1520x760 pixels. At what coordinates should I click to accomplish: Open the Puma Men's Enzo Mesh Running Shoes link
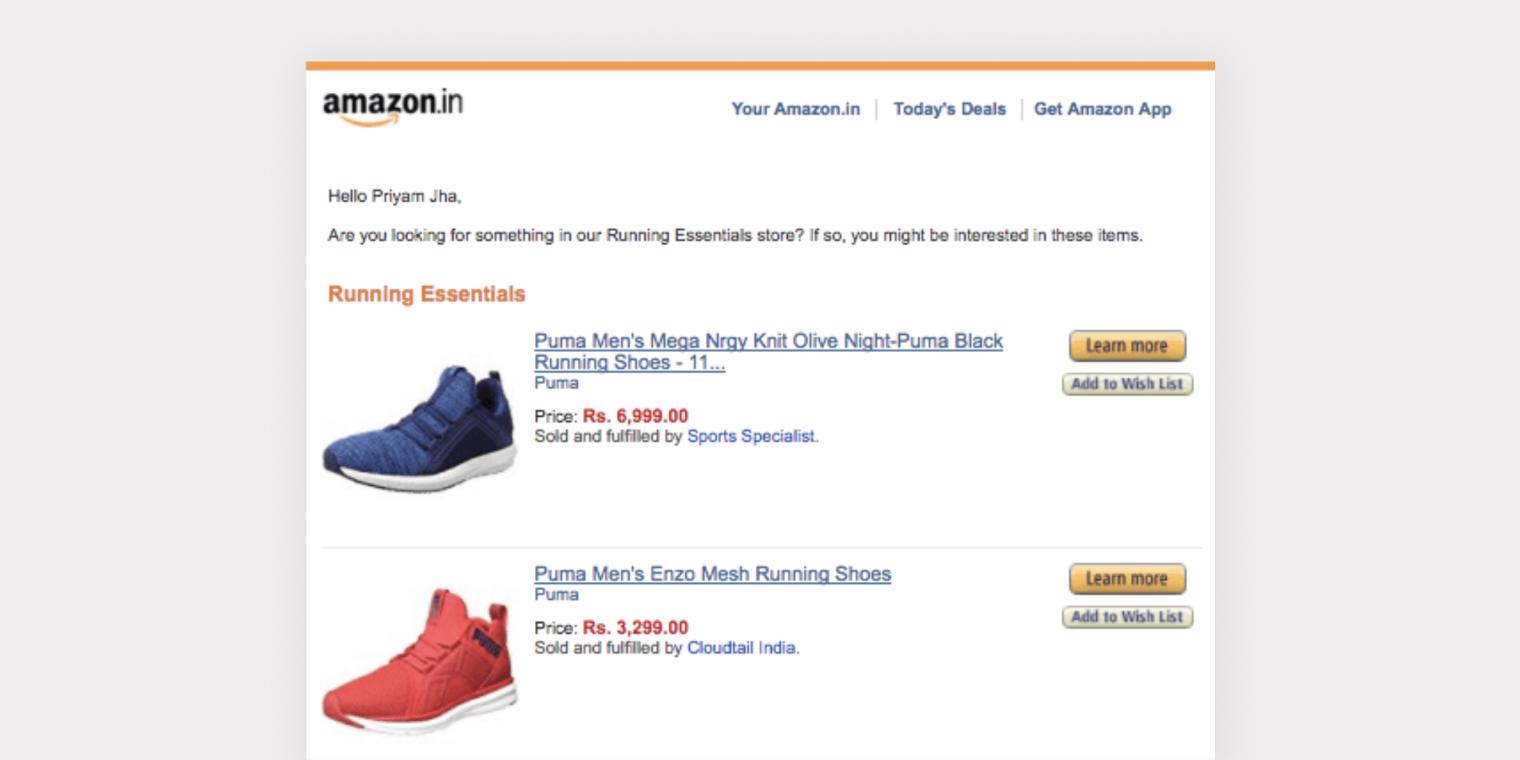[712, 574]
